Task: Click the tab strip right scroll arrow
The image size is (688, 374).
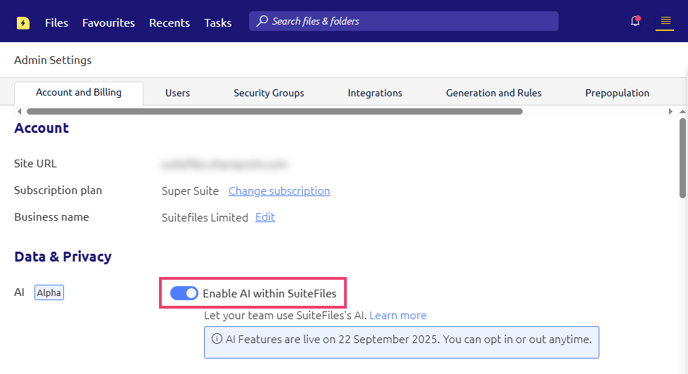Action: 670,111
